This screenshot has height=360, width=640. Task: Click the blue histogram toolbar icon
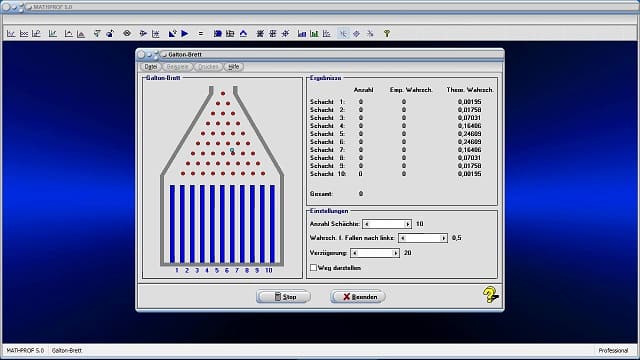302,33
